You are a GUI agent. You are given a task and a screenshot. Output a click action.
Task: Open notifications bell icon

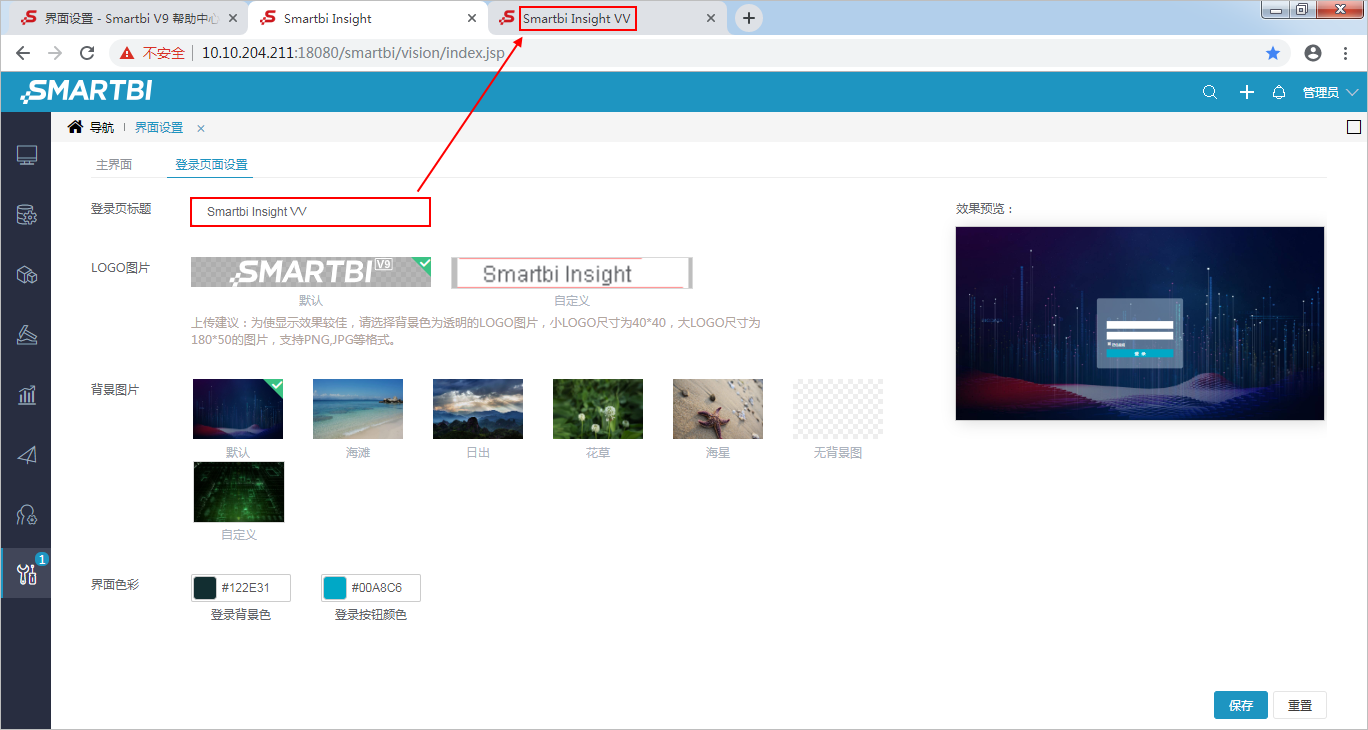tap(1278, 92)
